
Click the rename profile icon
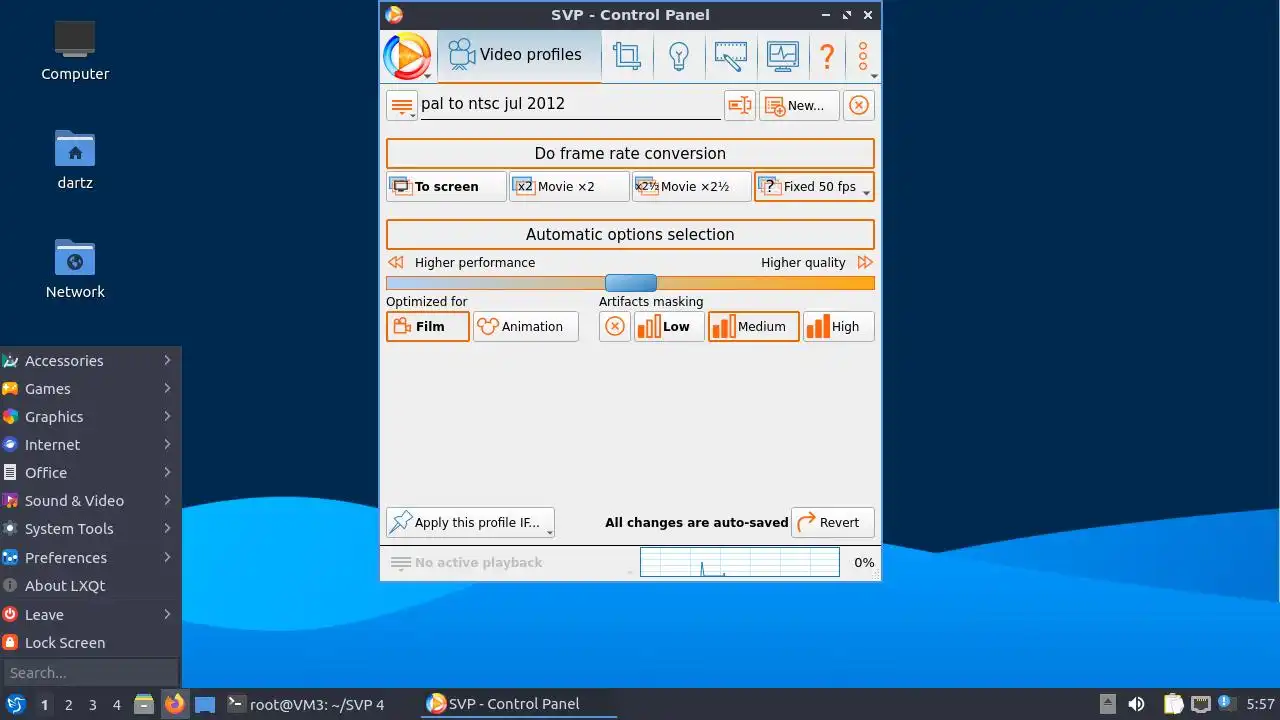(x=740, y=105)
